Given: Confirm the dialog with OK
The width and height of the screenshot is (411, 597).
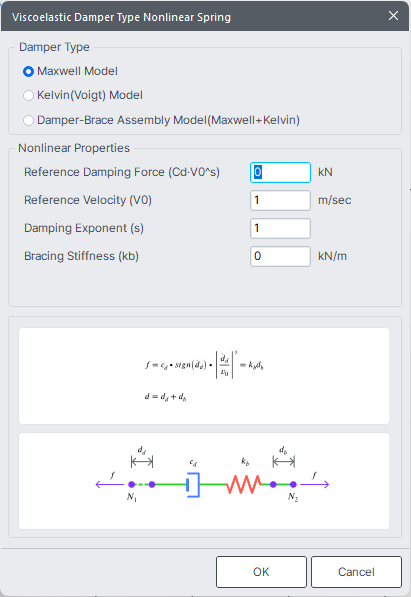Looking at the screenshot, I should point(261,572).
